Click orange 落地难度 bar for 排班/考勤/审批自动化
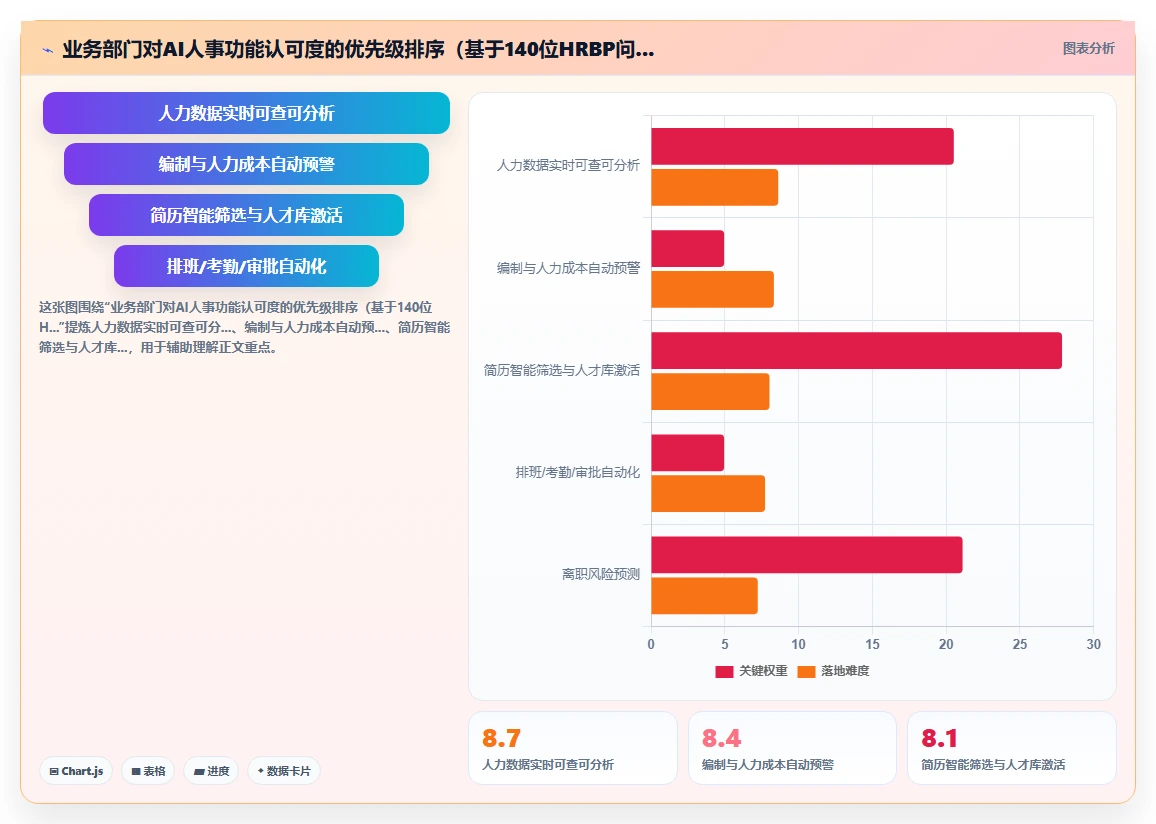Image resolution: width=1156 pixels, height=824 pixels. click(x=708, y=494)
